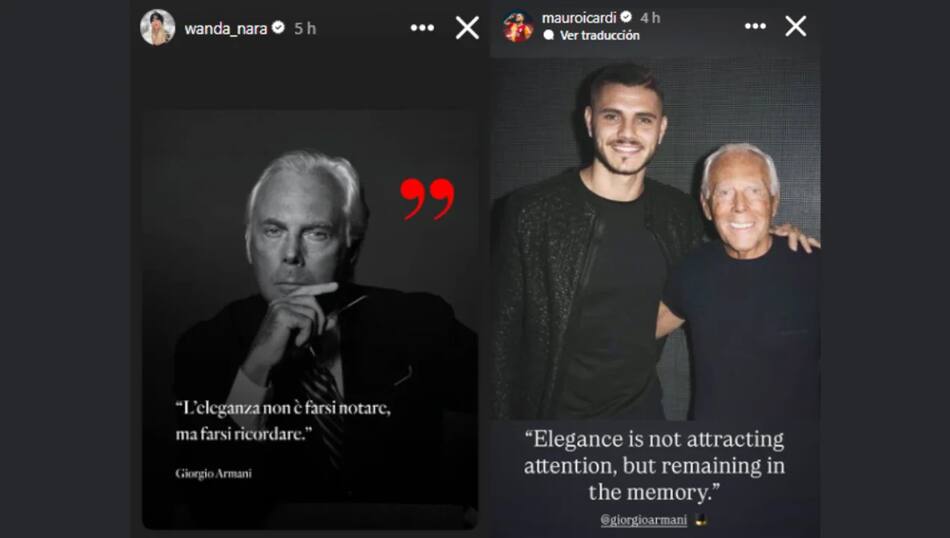Click the Italian elegance quote text

pos(283,420)
